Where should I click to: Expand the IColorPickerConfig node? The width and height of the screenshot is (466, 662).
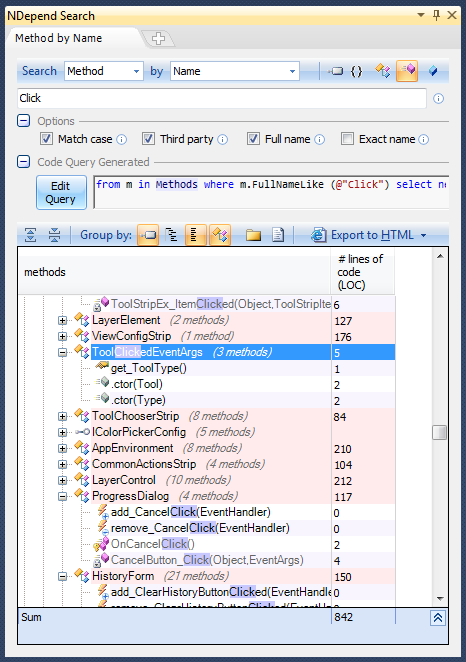[62, 432]
